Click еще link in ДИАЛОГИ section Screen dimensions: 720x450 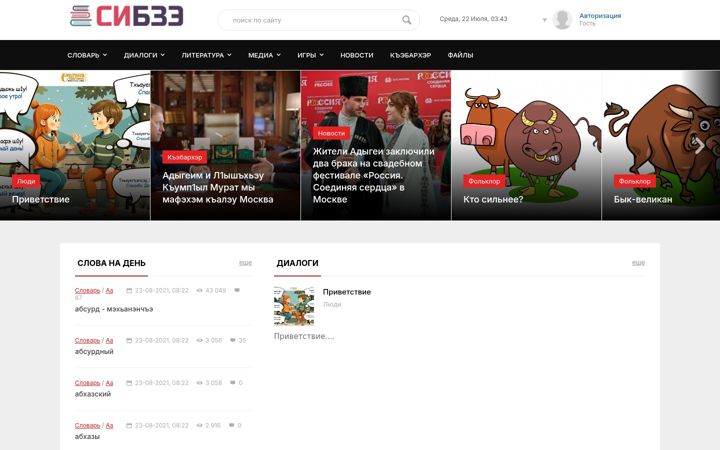(638, 263)
